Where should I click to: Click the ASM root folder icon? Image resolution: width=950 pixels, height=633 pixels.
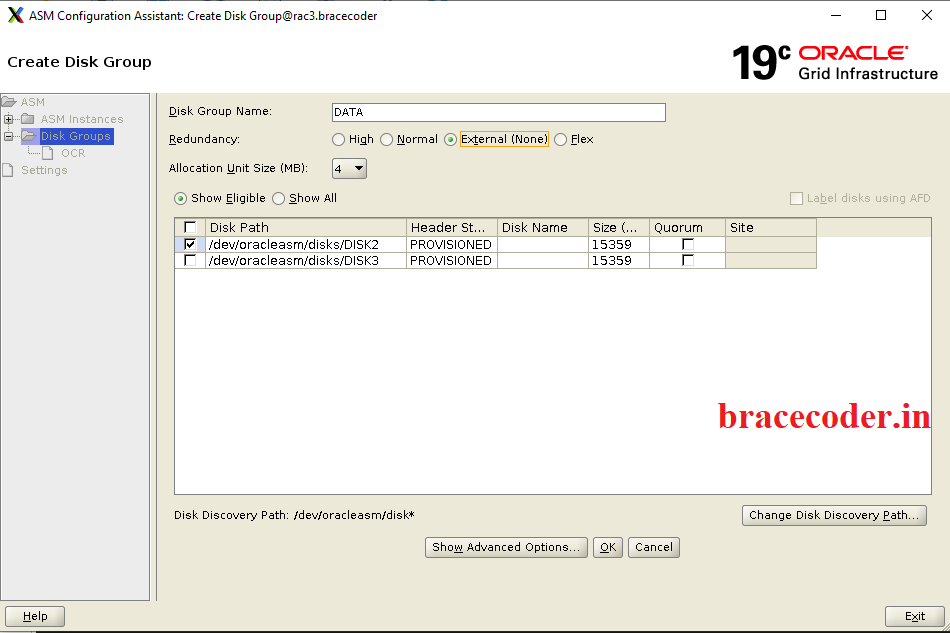(10, 102)
